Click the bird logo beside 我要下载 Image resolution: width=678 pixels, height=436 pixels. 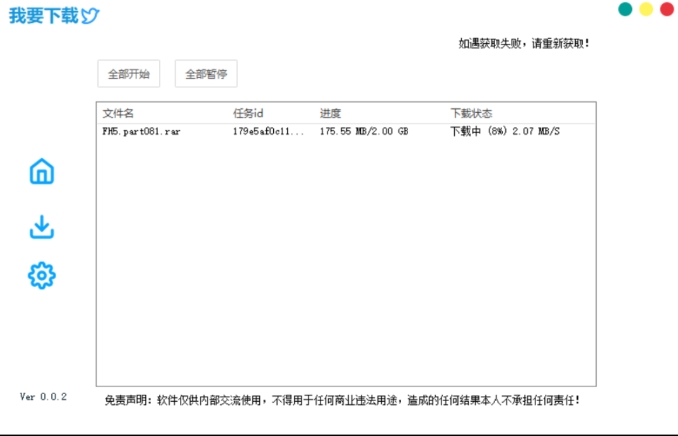(91, 16)
